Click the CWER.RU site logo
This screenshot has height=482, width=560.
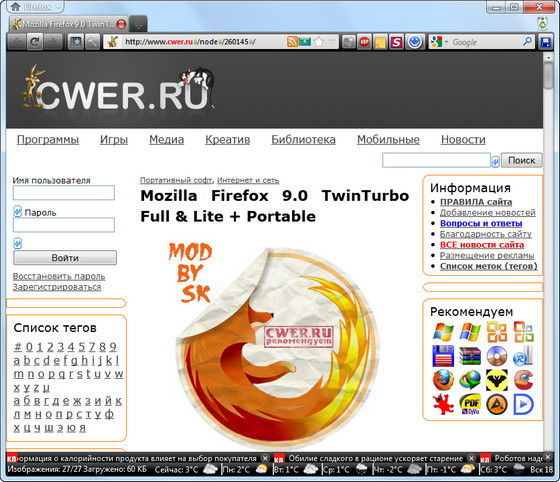(118, 87)
